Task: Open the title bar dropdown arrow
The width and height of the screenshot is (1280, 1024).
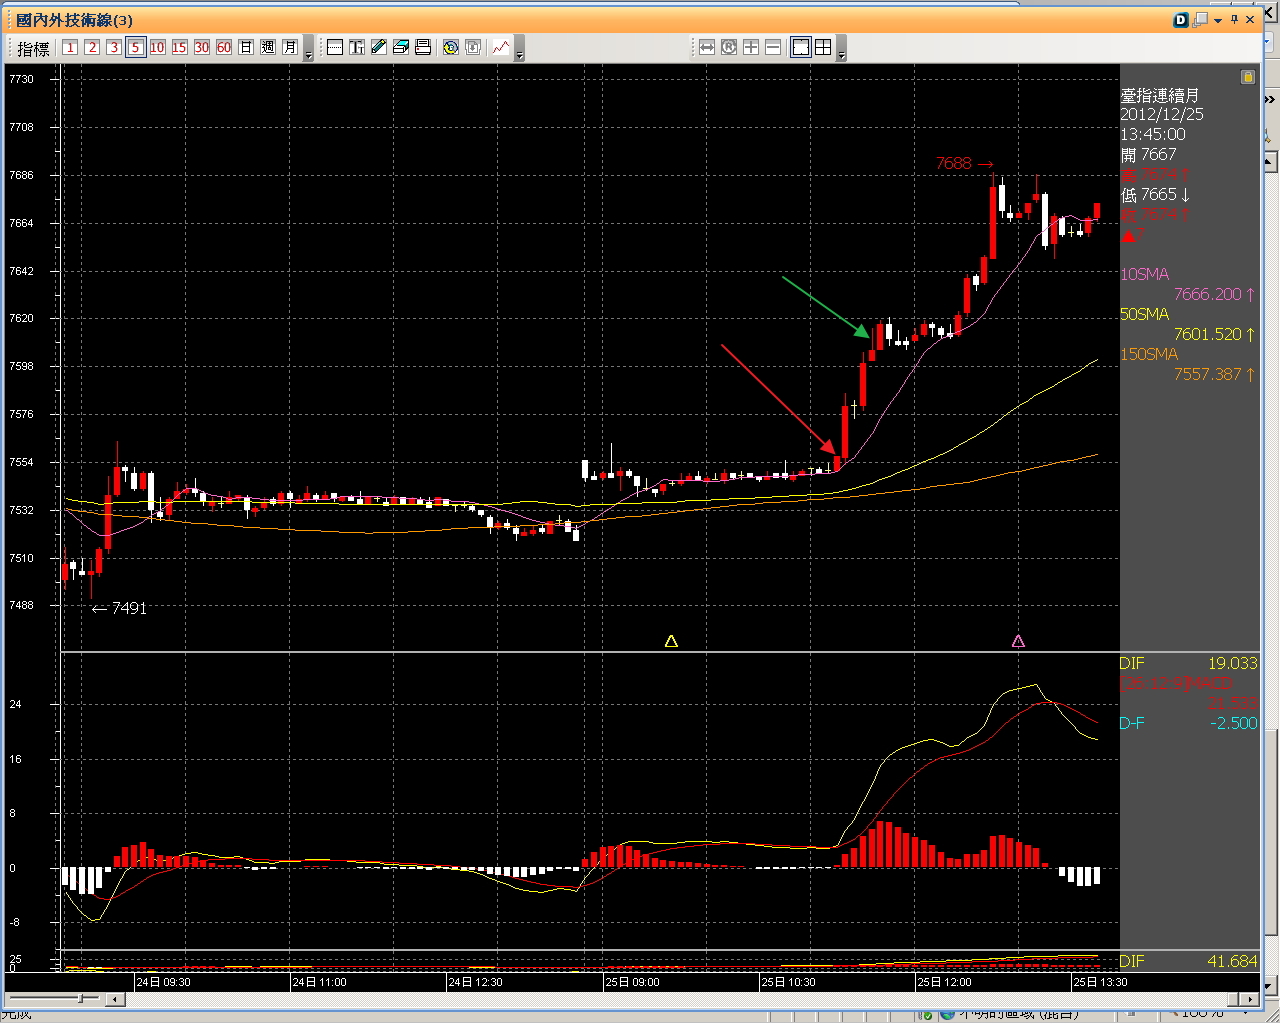Action: click(1218, 21)
